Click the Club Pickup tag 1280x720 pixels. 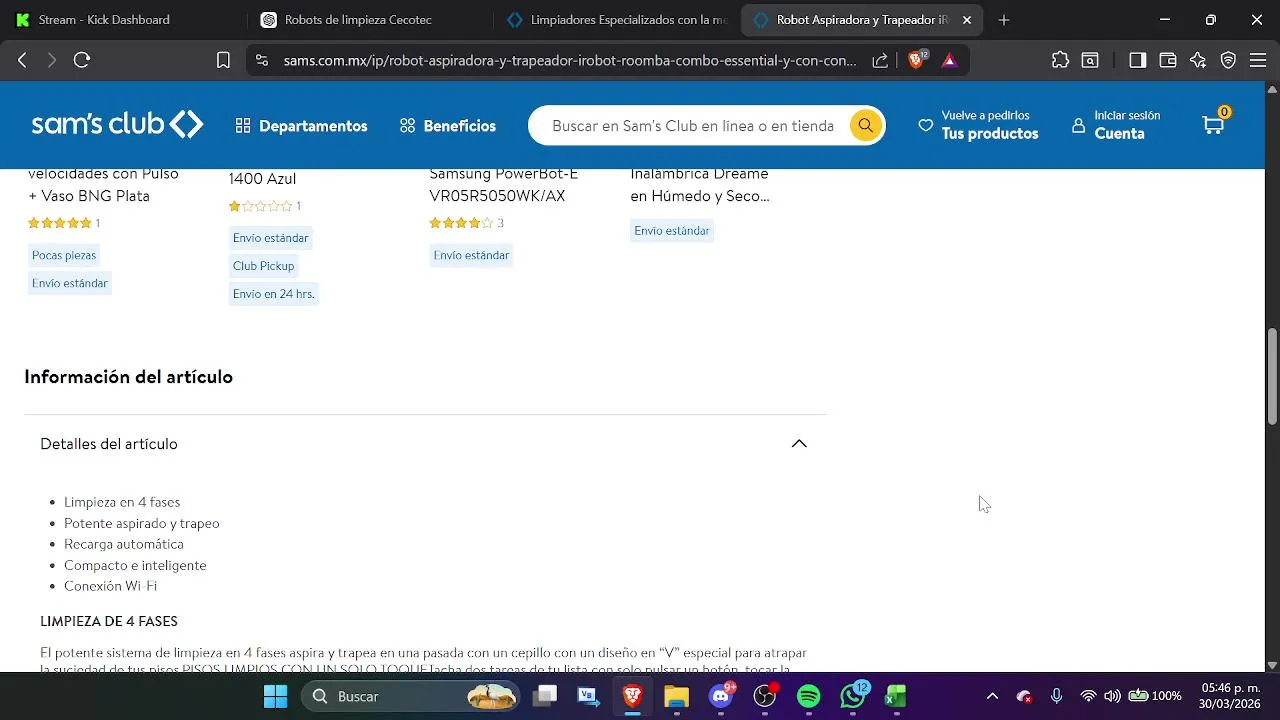click(263, 266)
